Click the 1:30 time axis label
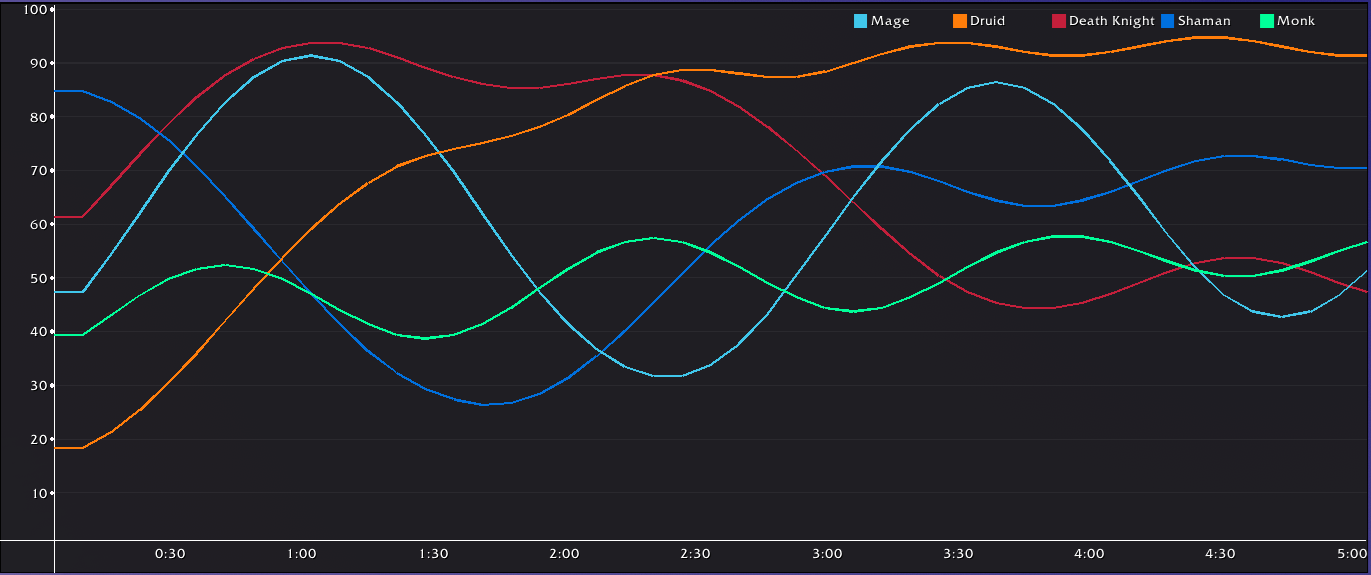1371x575 pixels. click(433, 554)
